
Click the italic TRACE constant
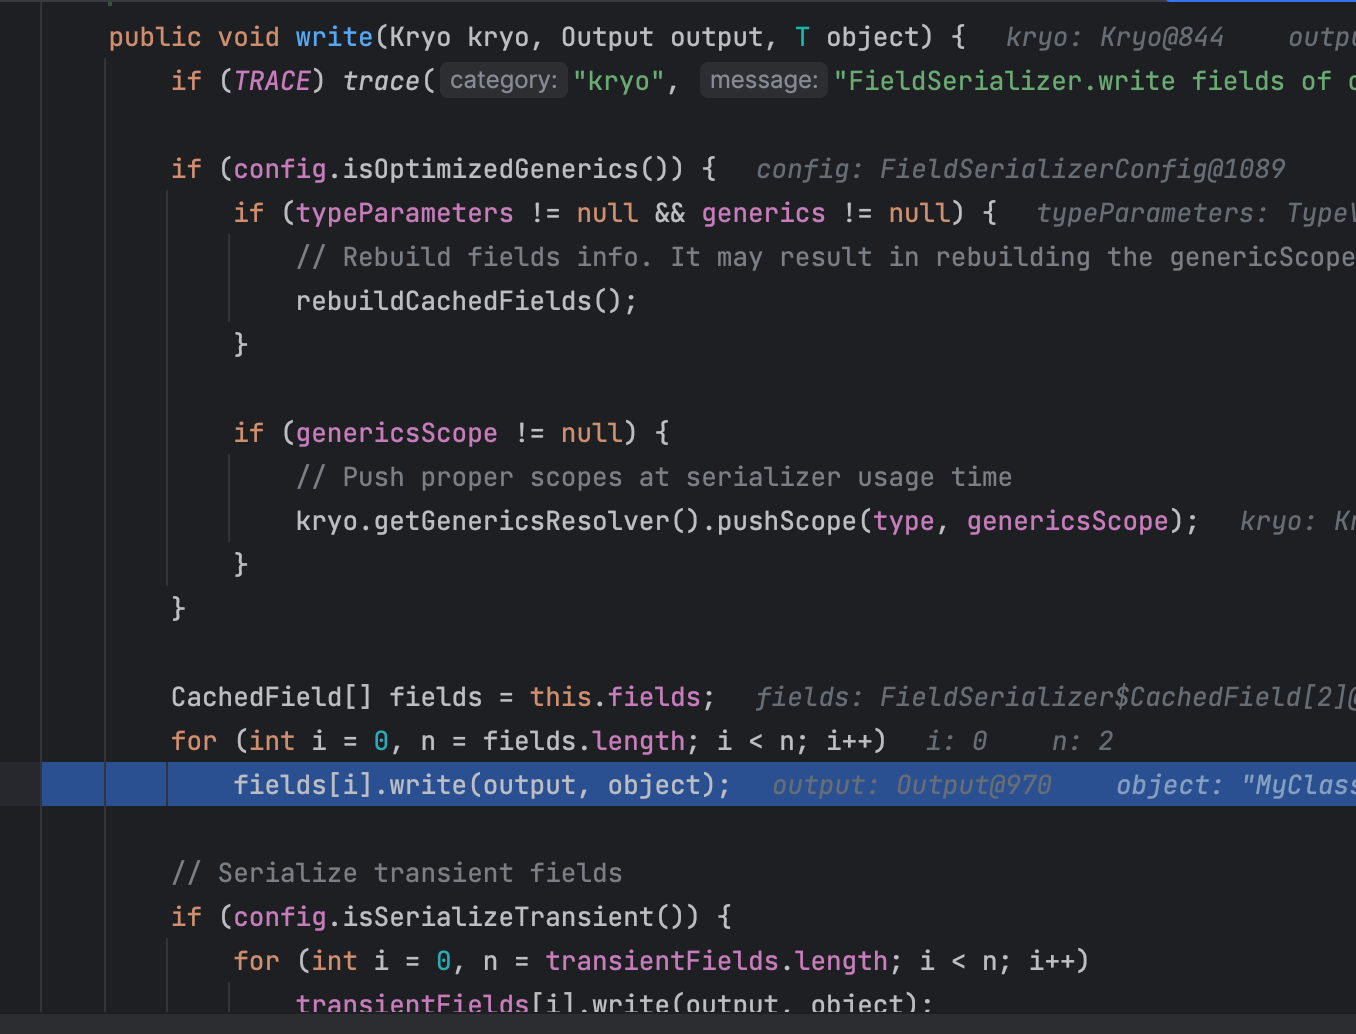[272, 81]
